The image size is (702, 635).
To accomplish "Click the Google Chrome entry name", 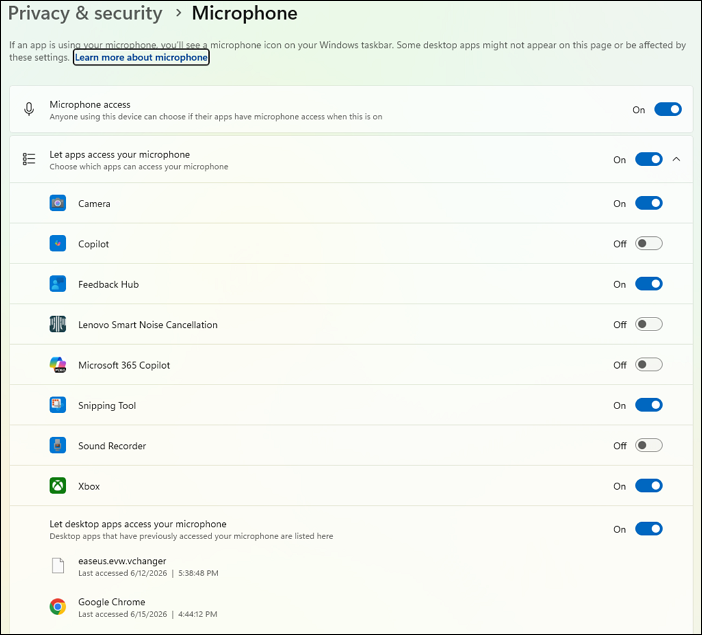I will 111,602.
